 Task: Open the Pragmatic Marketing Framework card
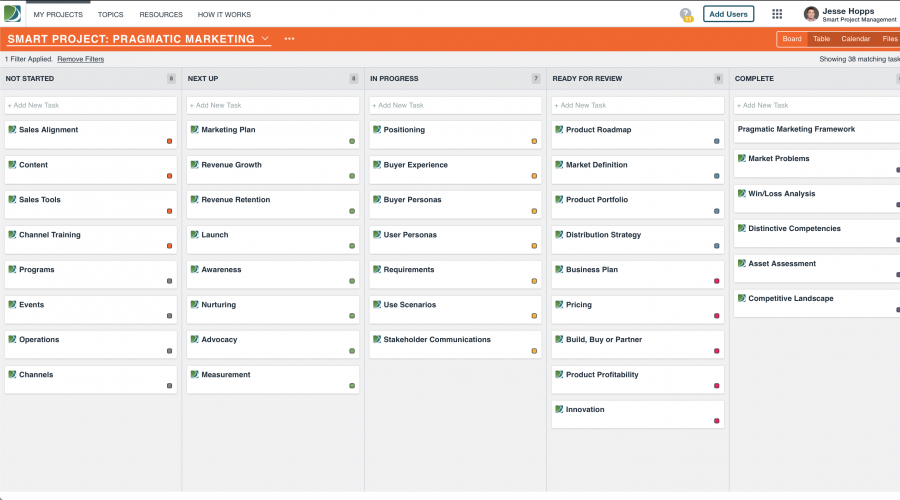817,131
